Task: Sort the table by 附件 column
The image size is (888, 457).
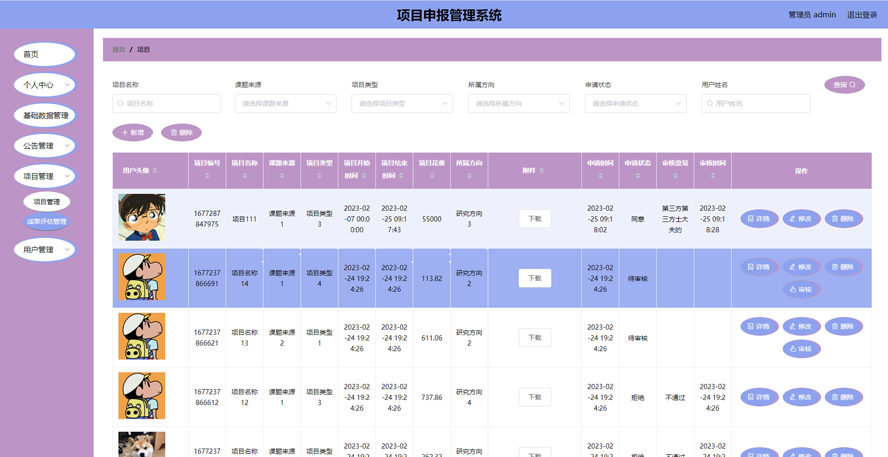Action: [x=535, y=170]
